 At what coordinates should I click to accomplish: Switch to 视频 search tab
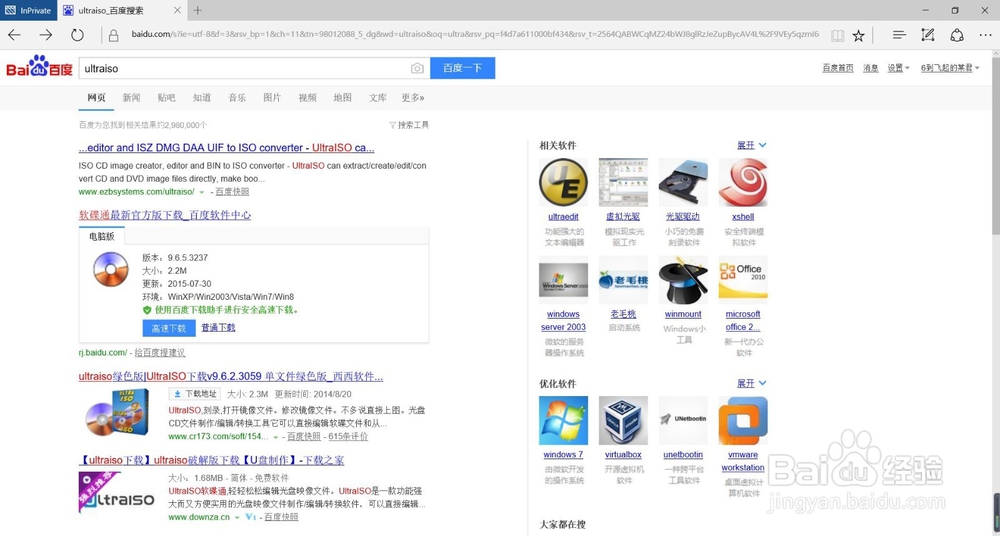point(307,98)
